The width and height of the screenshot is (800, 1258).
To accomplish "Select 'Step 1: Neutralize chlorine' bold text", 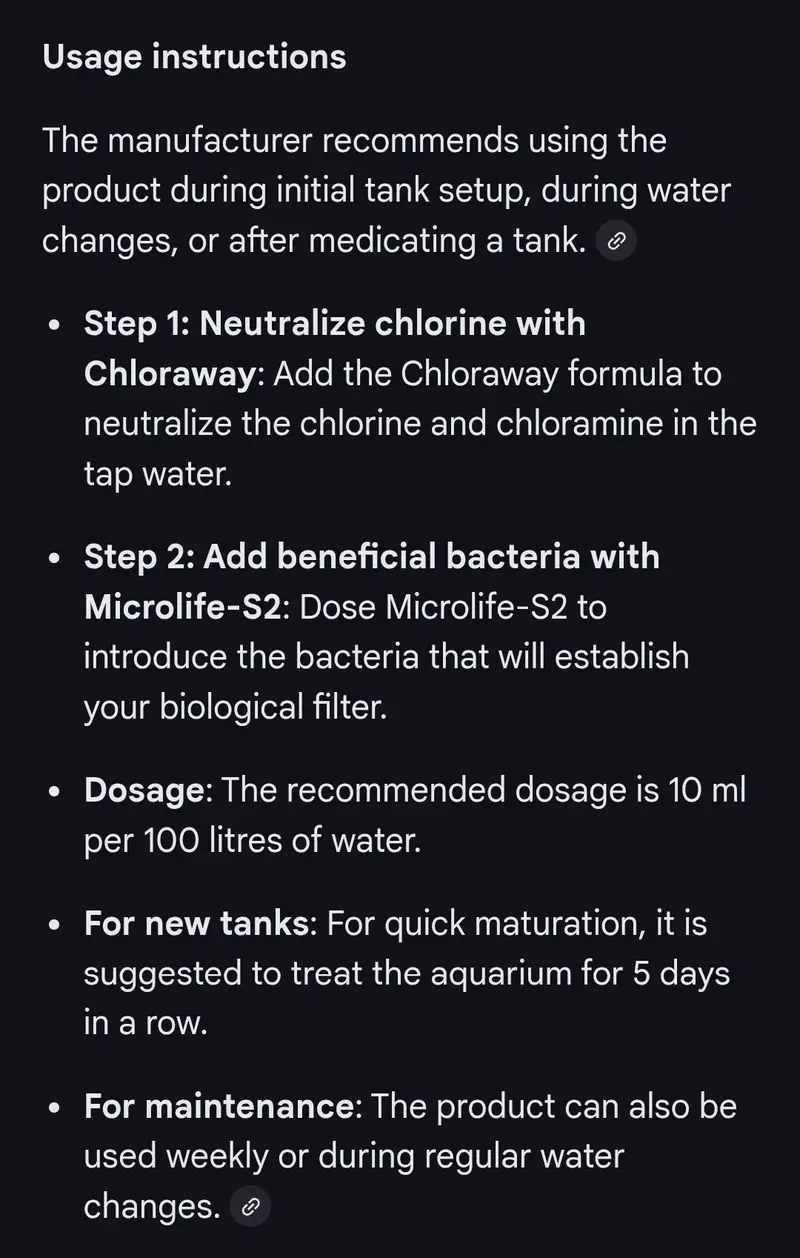I will (334, 324).
